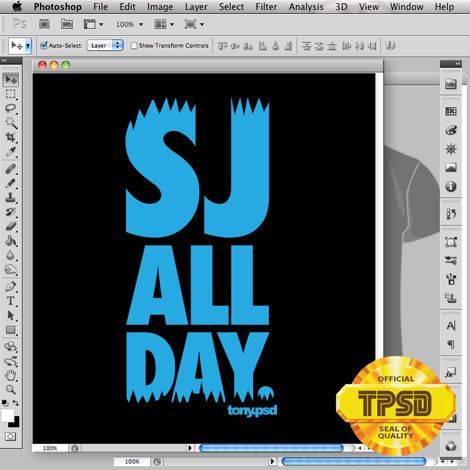This screenshot has height=470, width=470.
Task: Select the Healing Brush tool
Action: [x=11, y=169]
